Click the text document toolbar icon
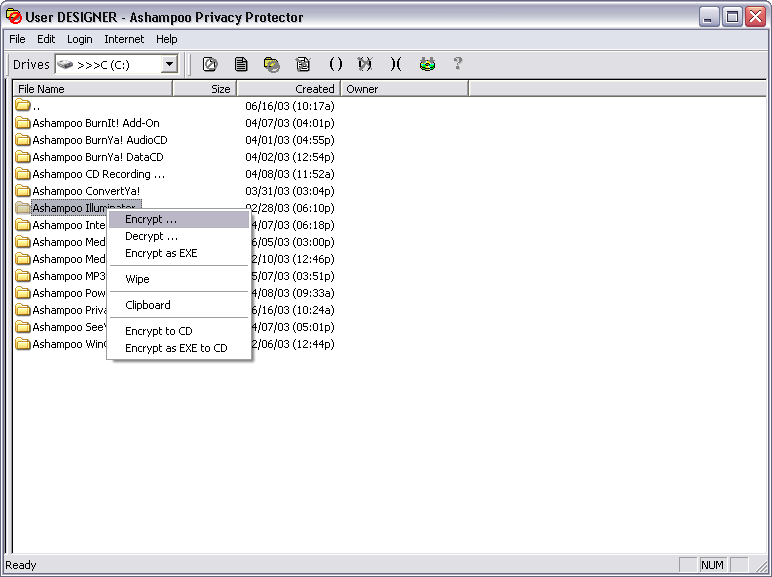The image size is (772, 577). 241,64
